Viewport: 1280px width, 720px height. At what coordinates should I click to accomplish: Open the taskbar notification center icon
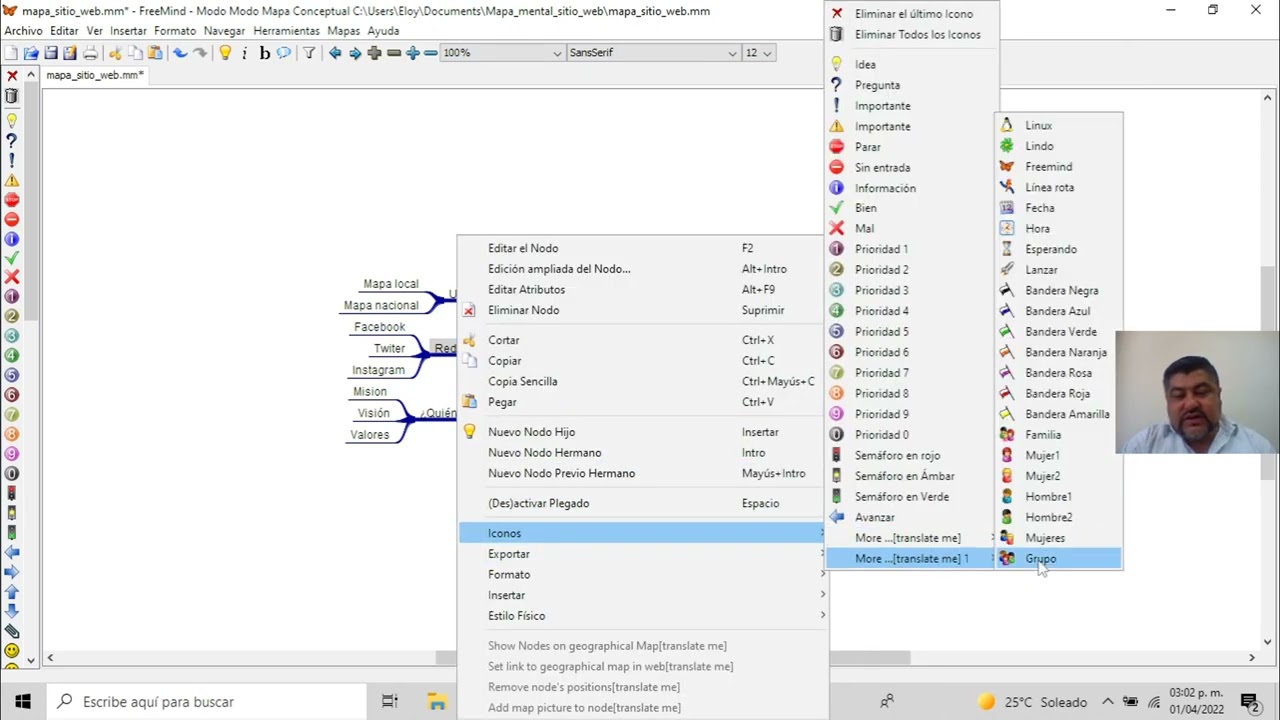click(x=1249, y=702)
